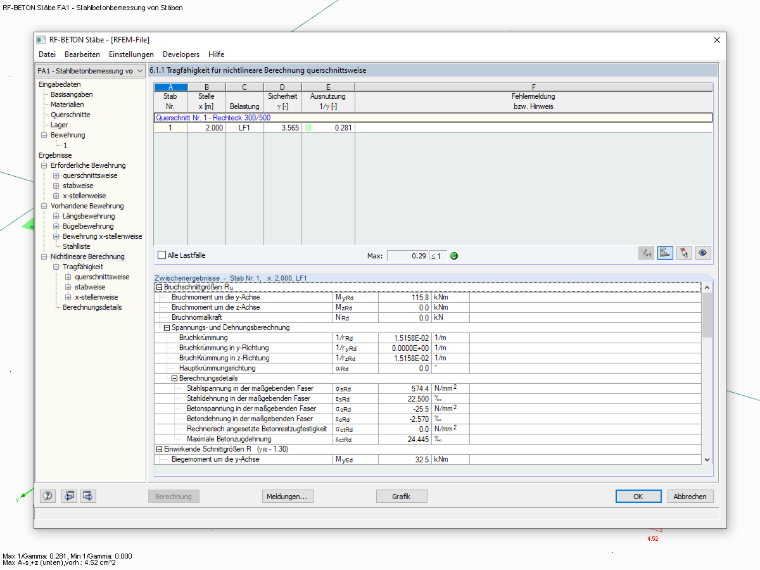760x570 pixels.
Task: Click the eye view mode icon
Action: click(703, 253)
